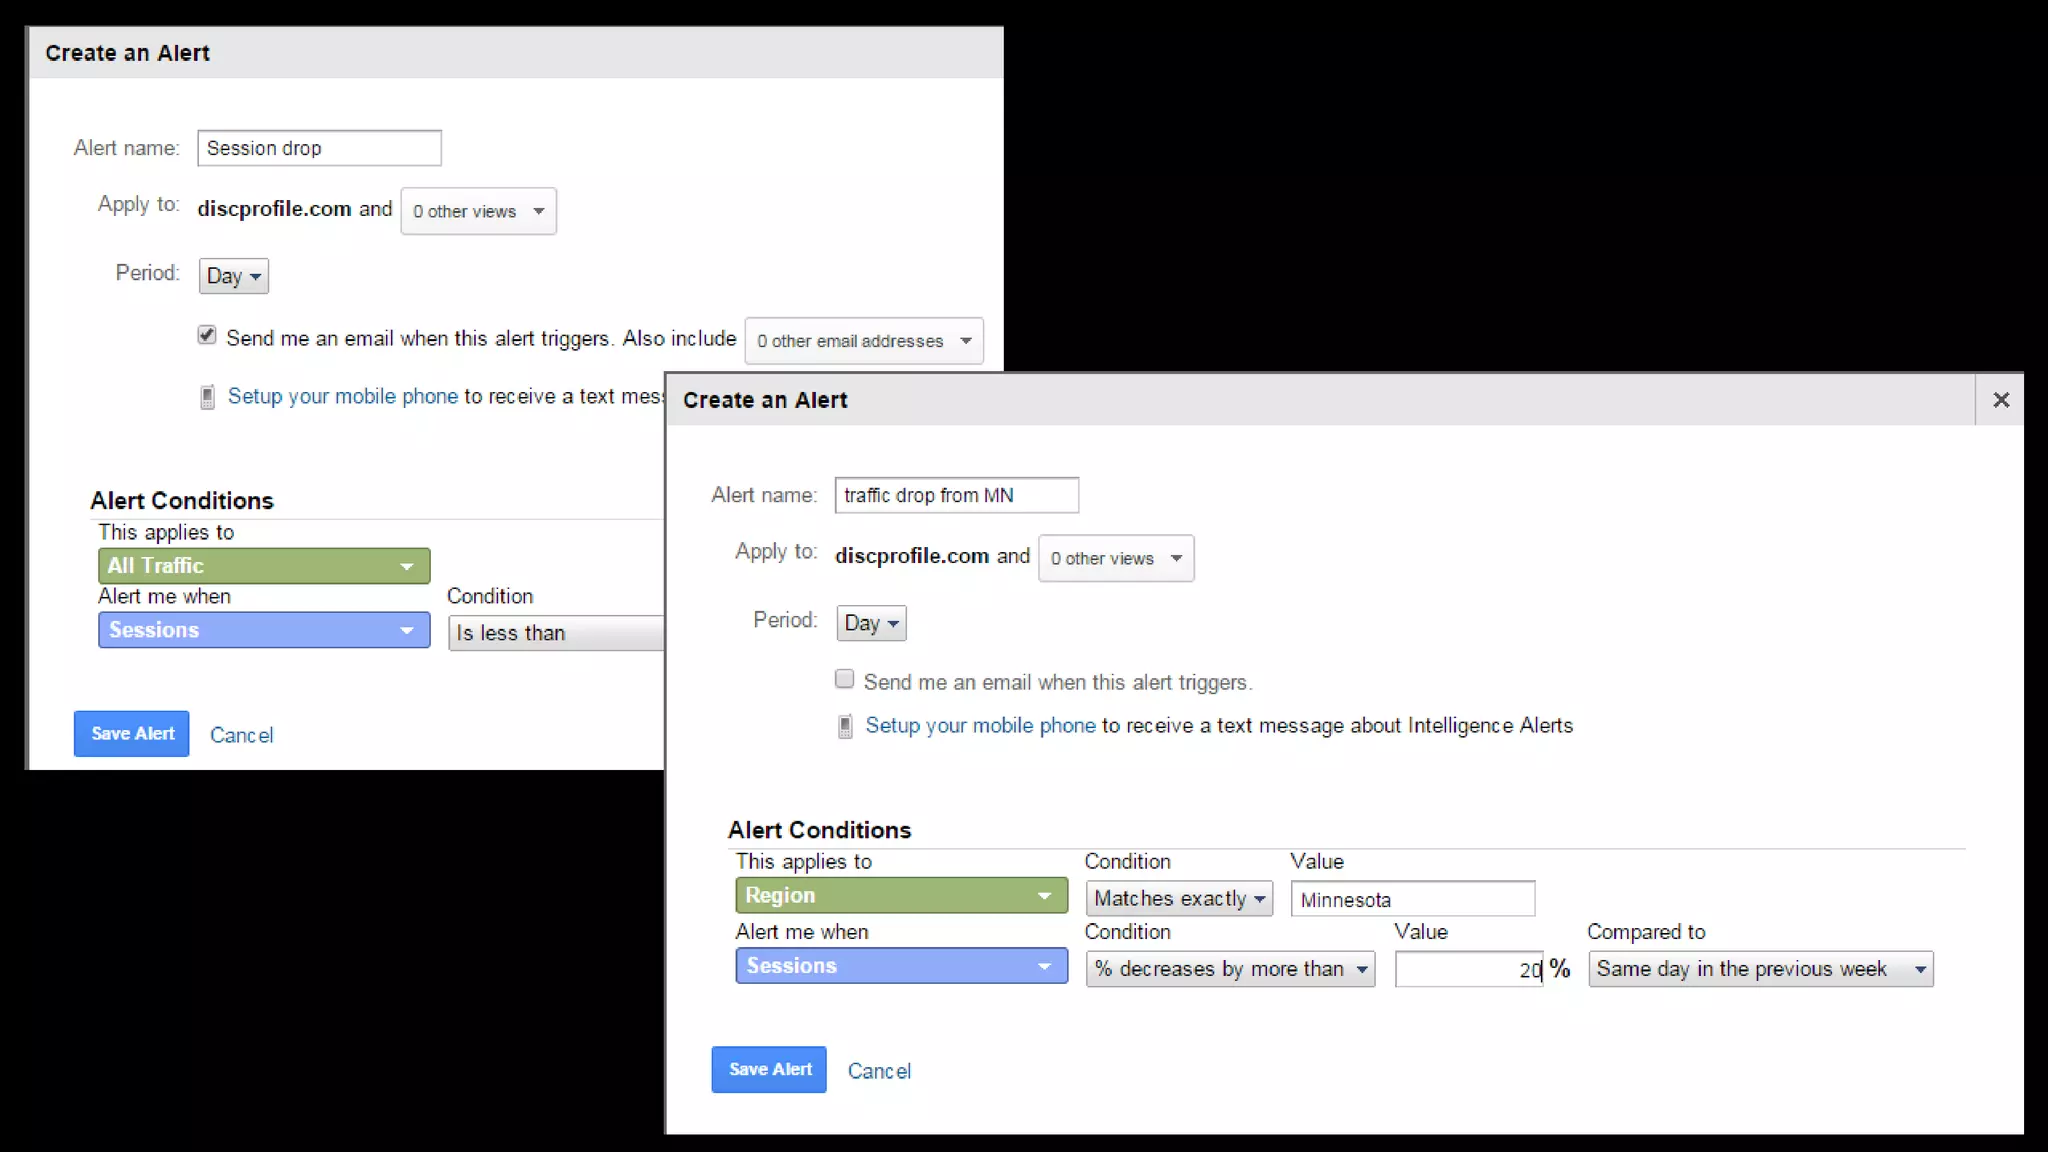Image resolution: width=2048 pixels, height=1152 pixels.
Task: Open '% decreases by more than' condition dropdown
Action: (1230, 969)
